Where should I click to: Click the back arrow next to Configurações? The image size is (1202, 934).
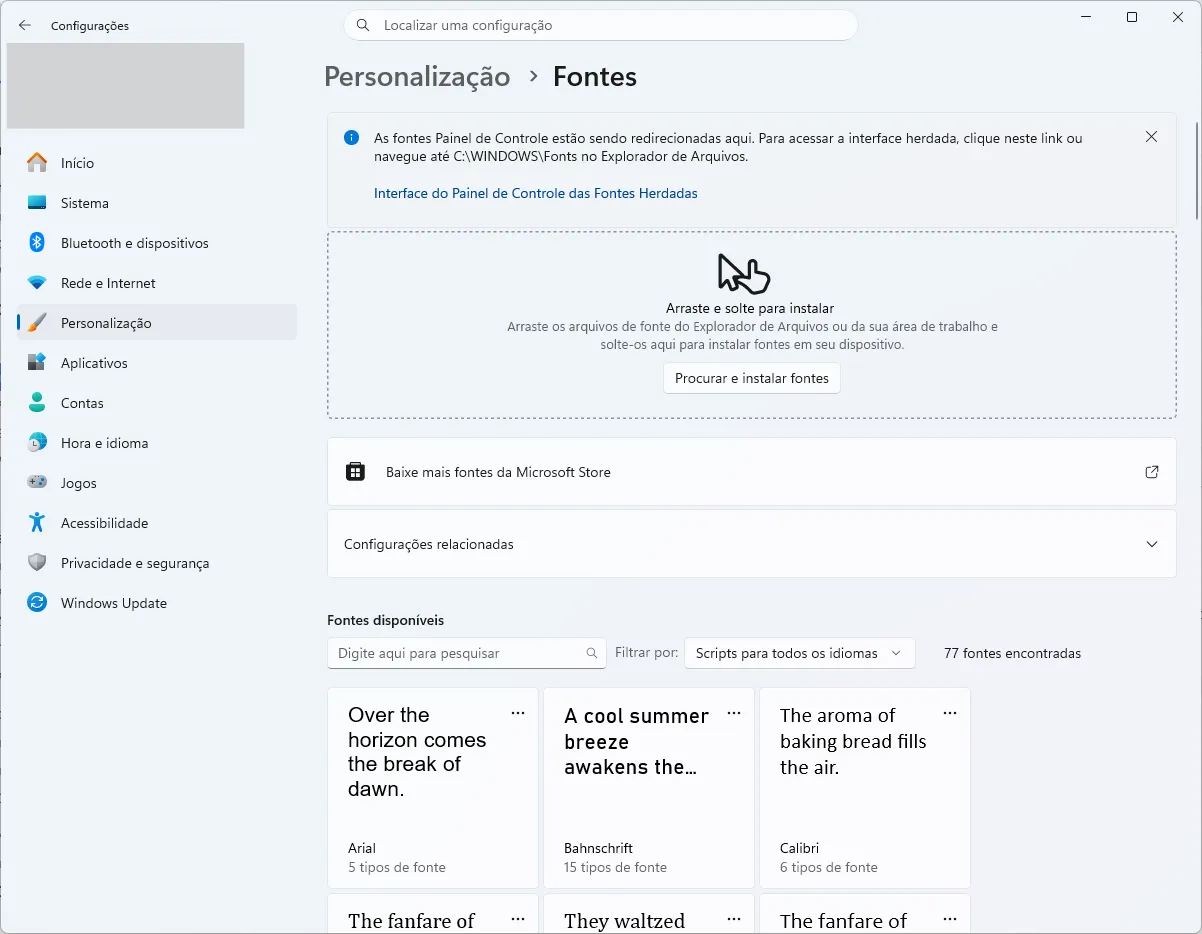click(x=24, y=25)
